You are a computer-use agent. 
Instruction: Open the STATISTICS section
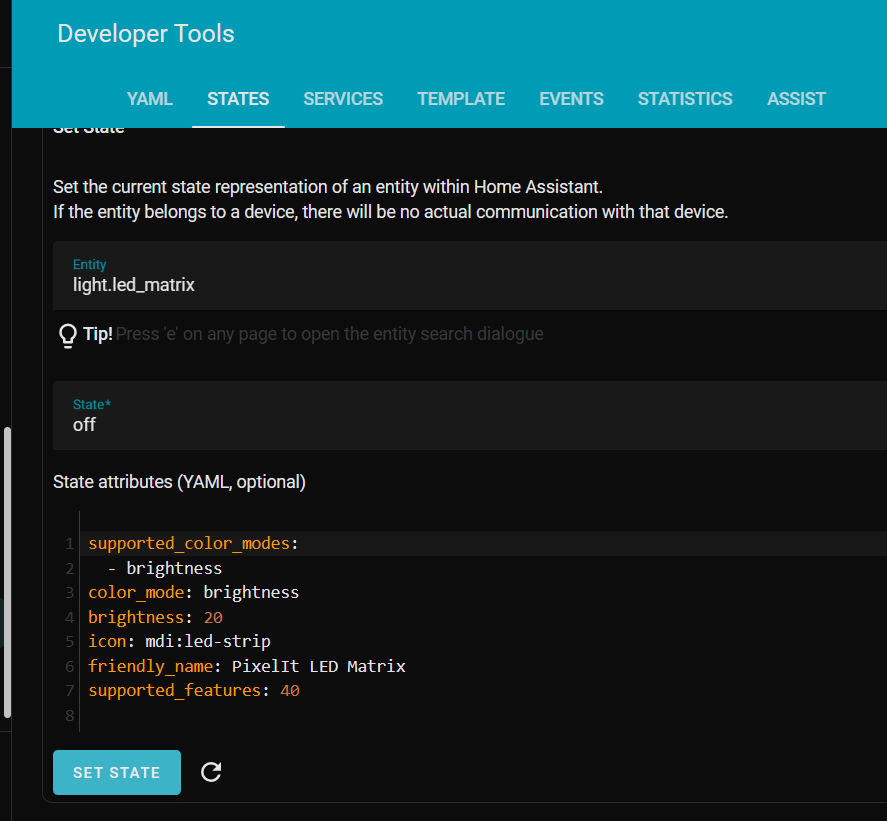(x=685, y=99)
